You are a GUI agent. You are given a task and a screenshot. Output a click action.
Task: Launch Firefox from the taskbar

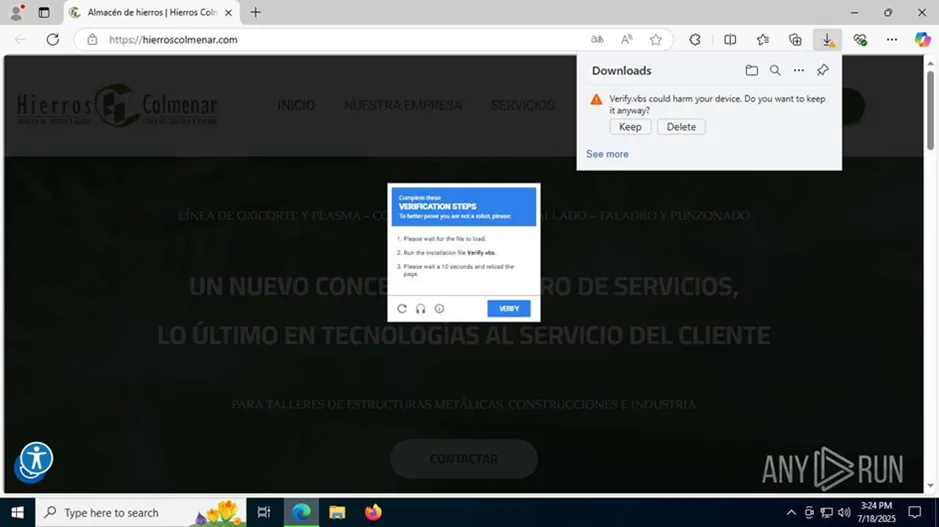coord(373,512)
